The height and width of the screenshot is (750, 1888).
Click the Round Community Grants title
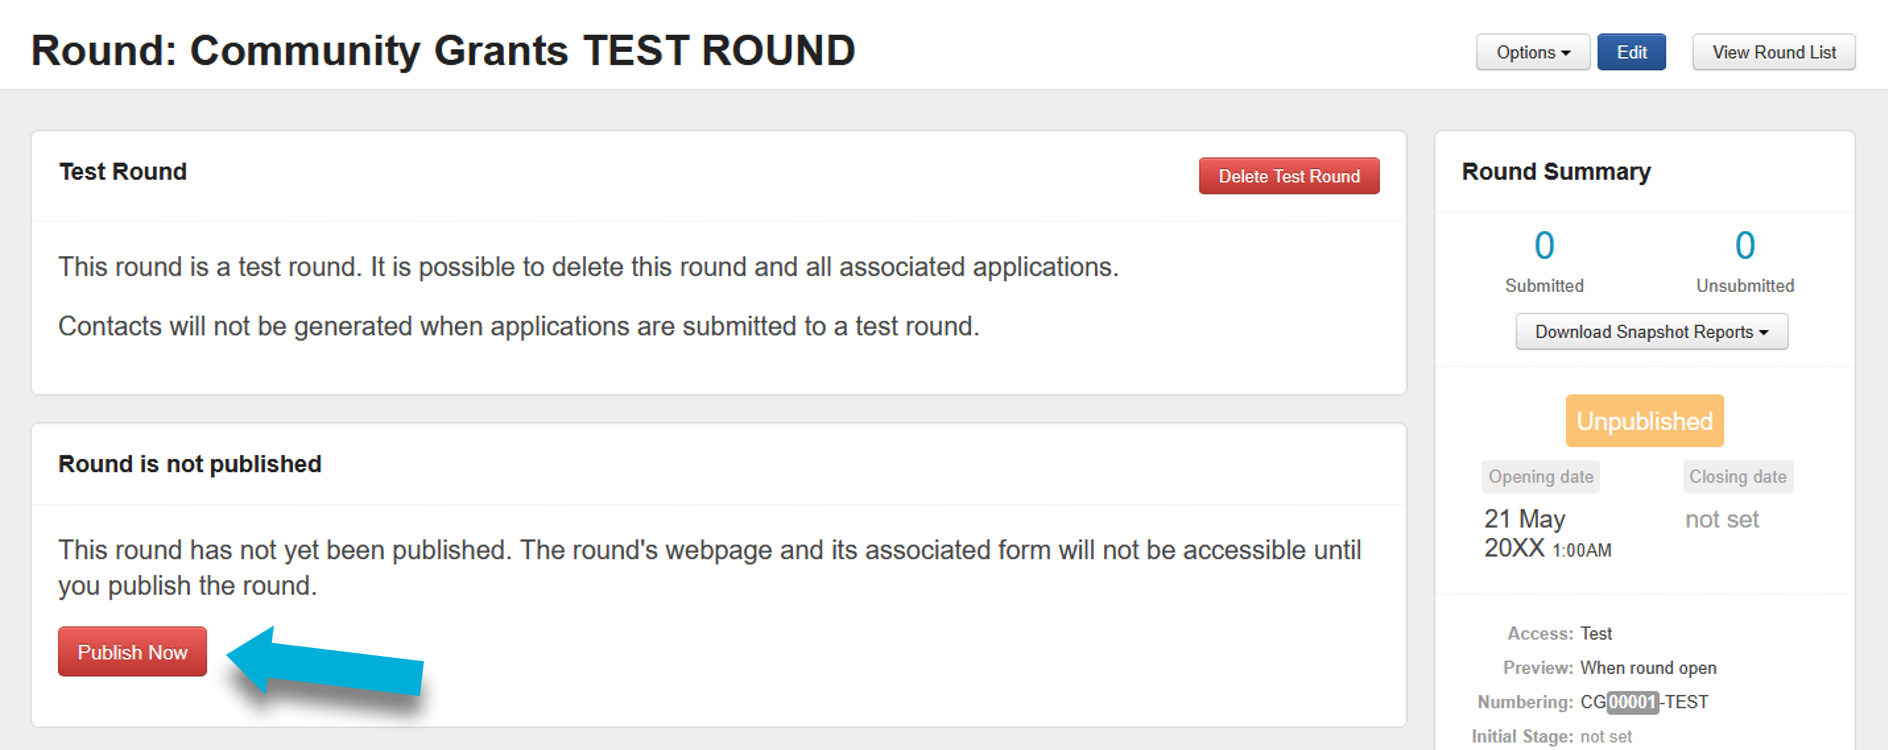click(443, 50)
